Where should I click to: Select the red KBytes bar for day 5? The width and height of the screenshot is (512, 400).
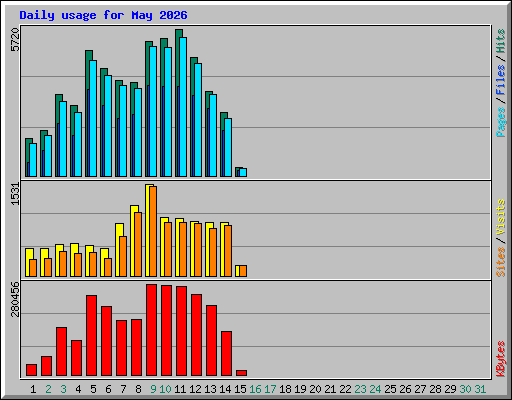click(x=92, y=335)
